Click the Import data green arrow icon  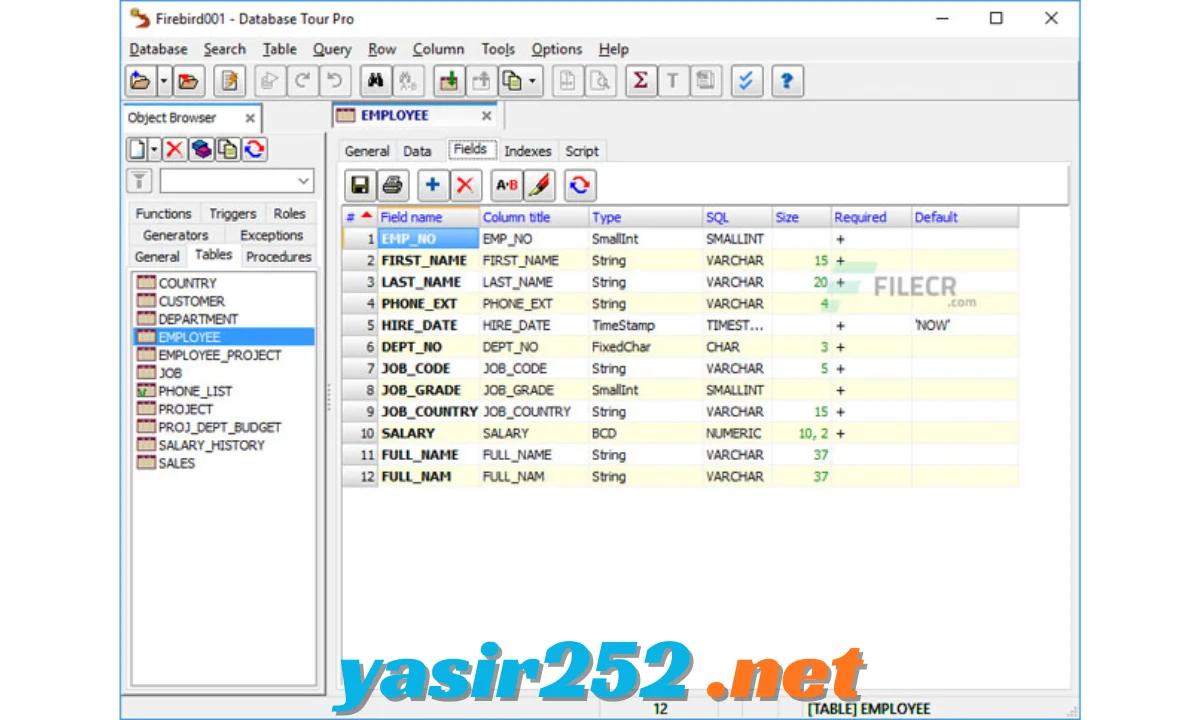coord(449,81)
